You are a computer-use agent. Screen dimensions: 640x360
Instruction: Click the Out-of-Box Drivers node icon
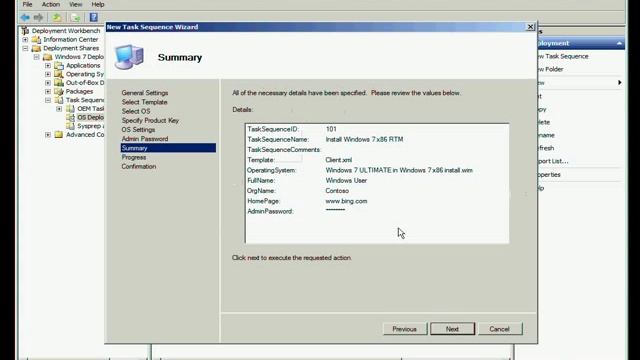click(x=59, y=82)
